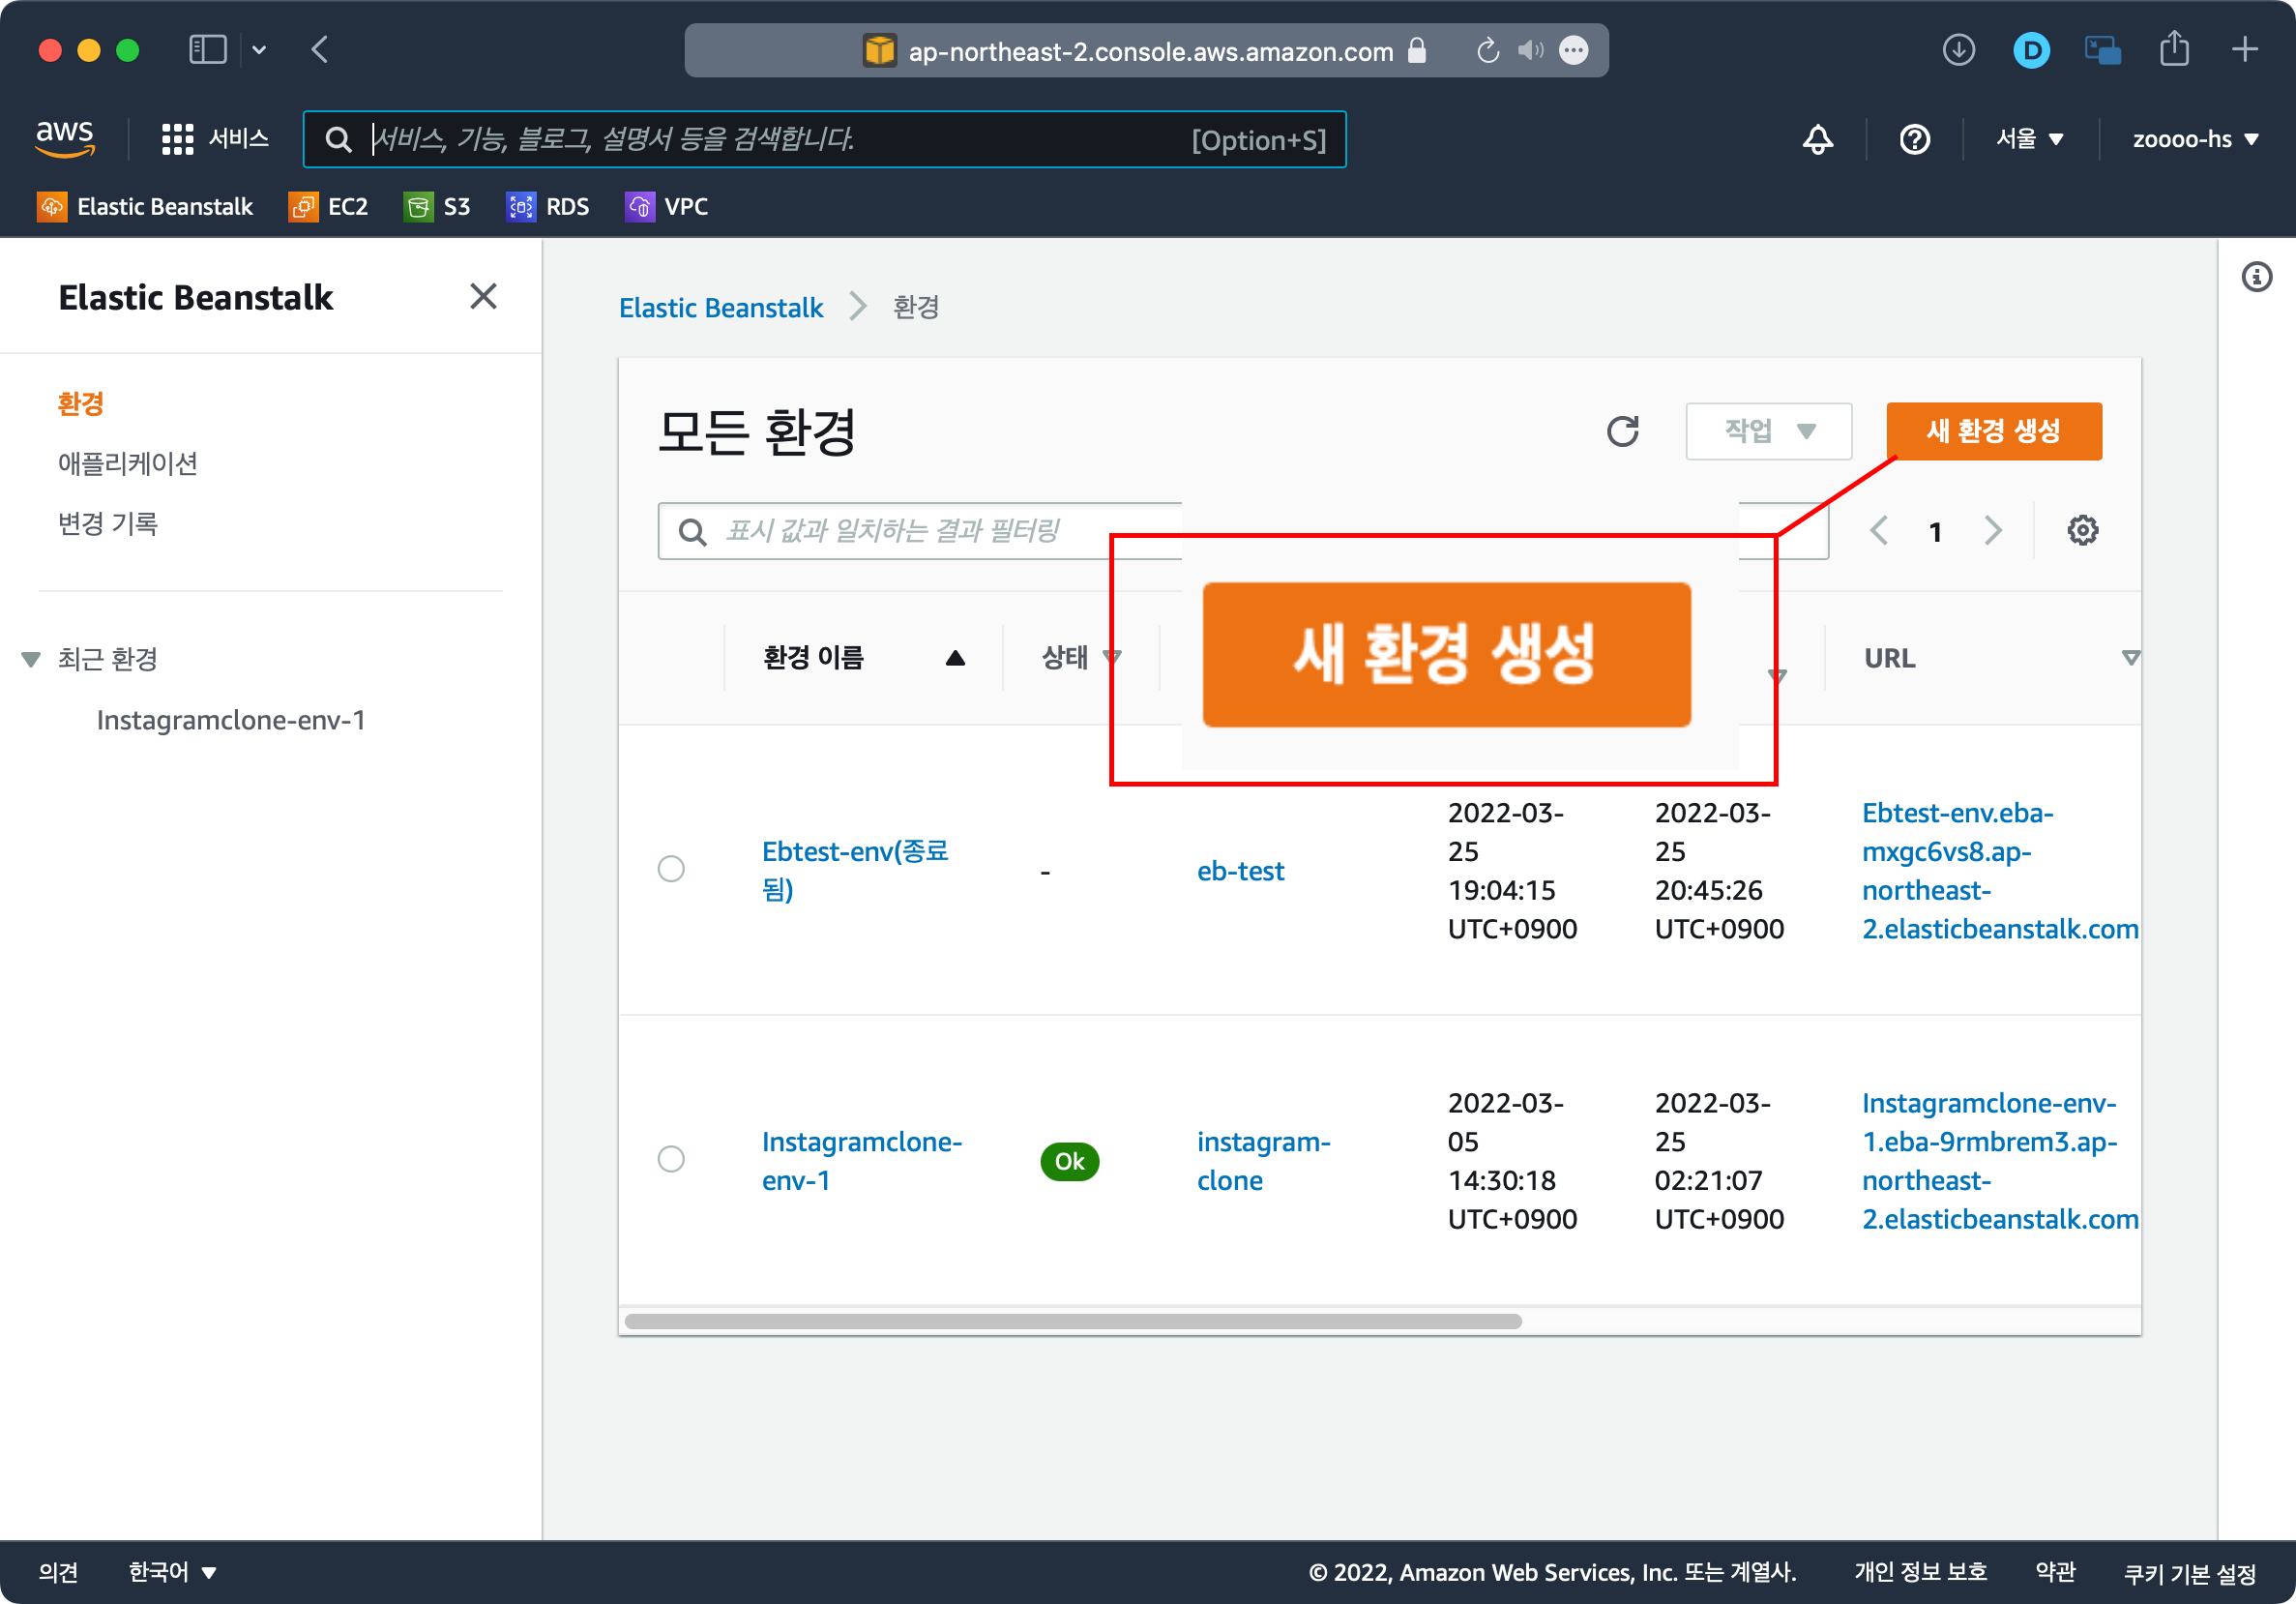The image size is (2296, 1604).
Task: Select 애플리케이션 in side navigation
Action: tap(128, 463)
